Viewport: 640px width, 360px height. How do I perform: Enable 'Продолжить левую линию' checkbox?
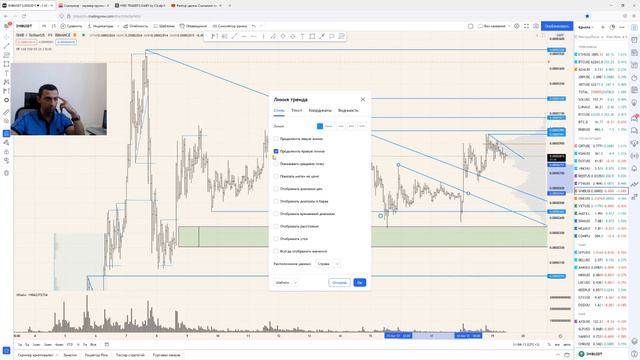276,139
